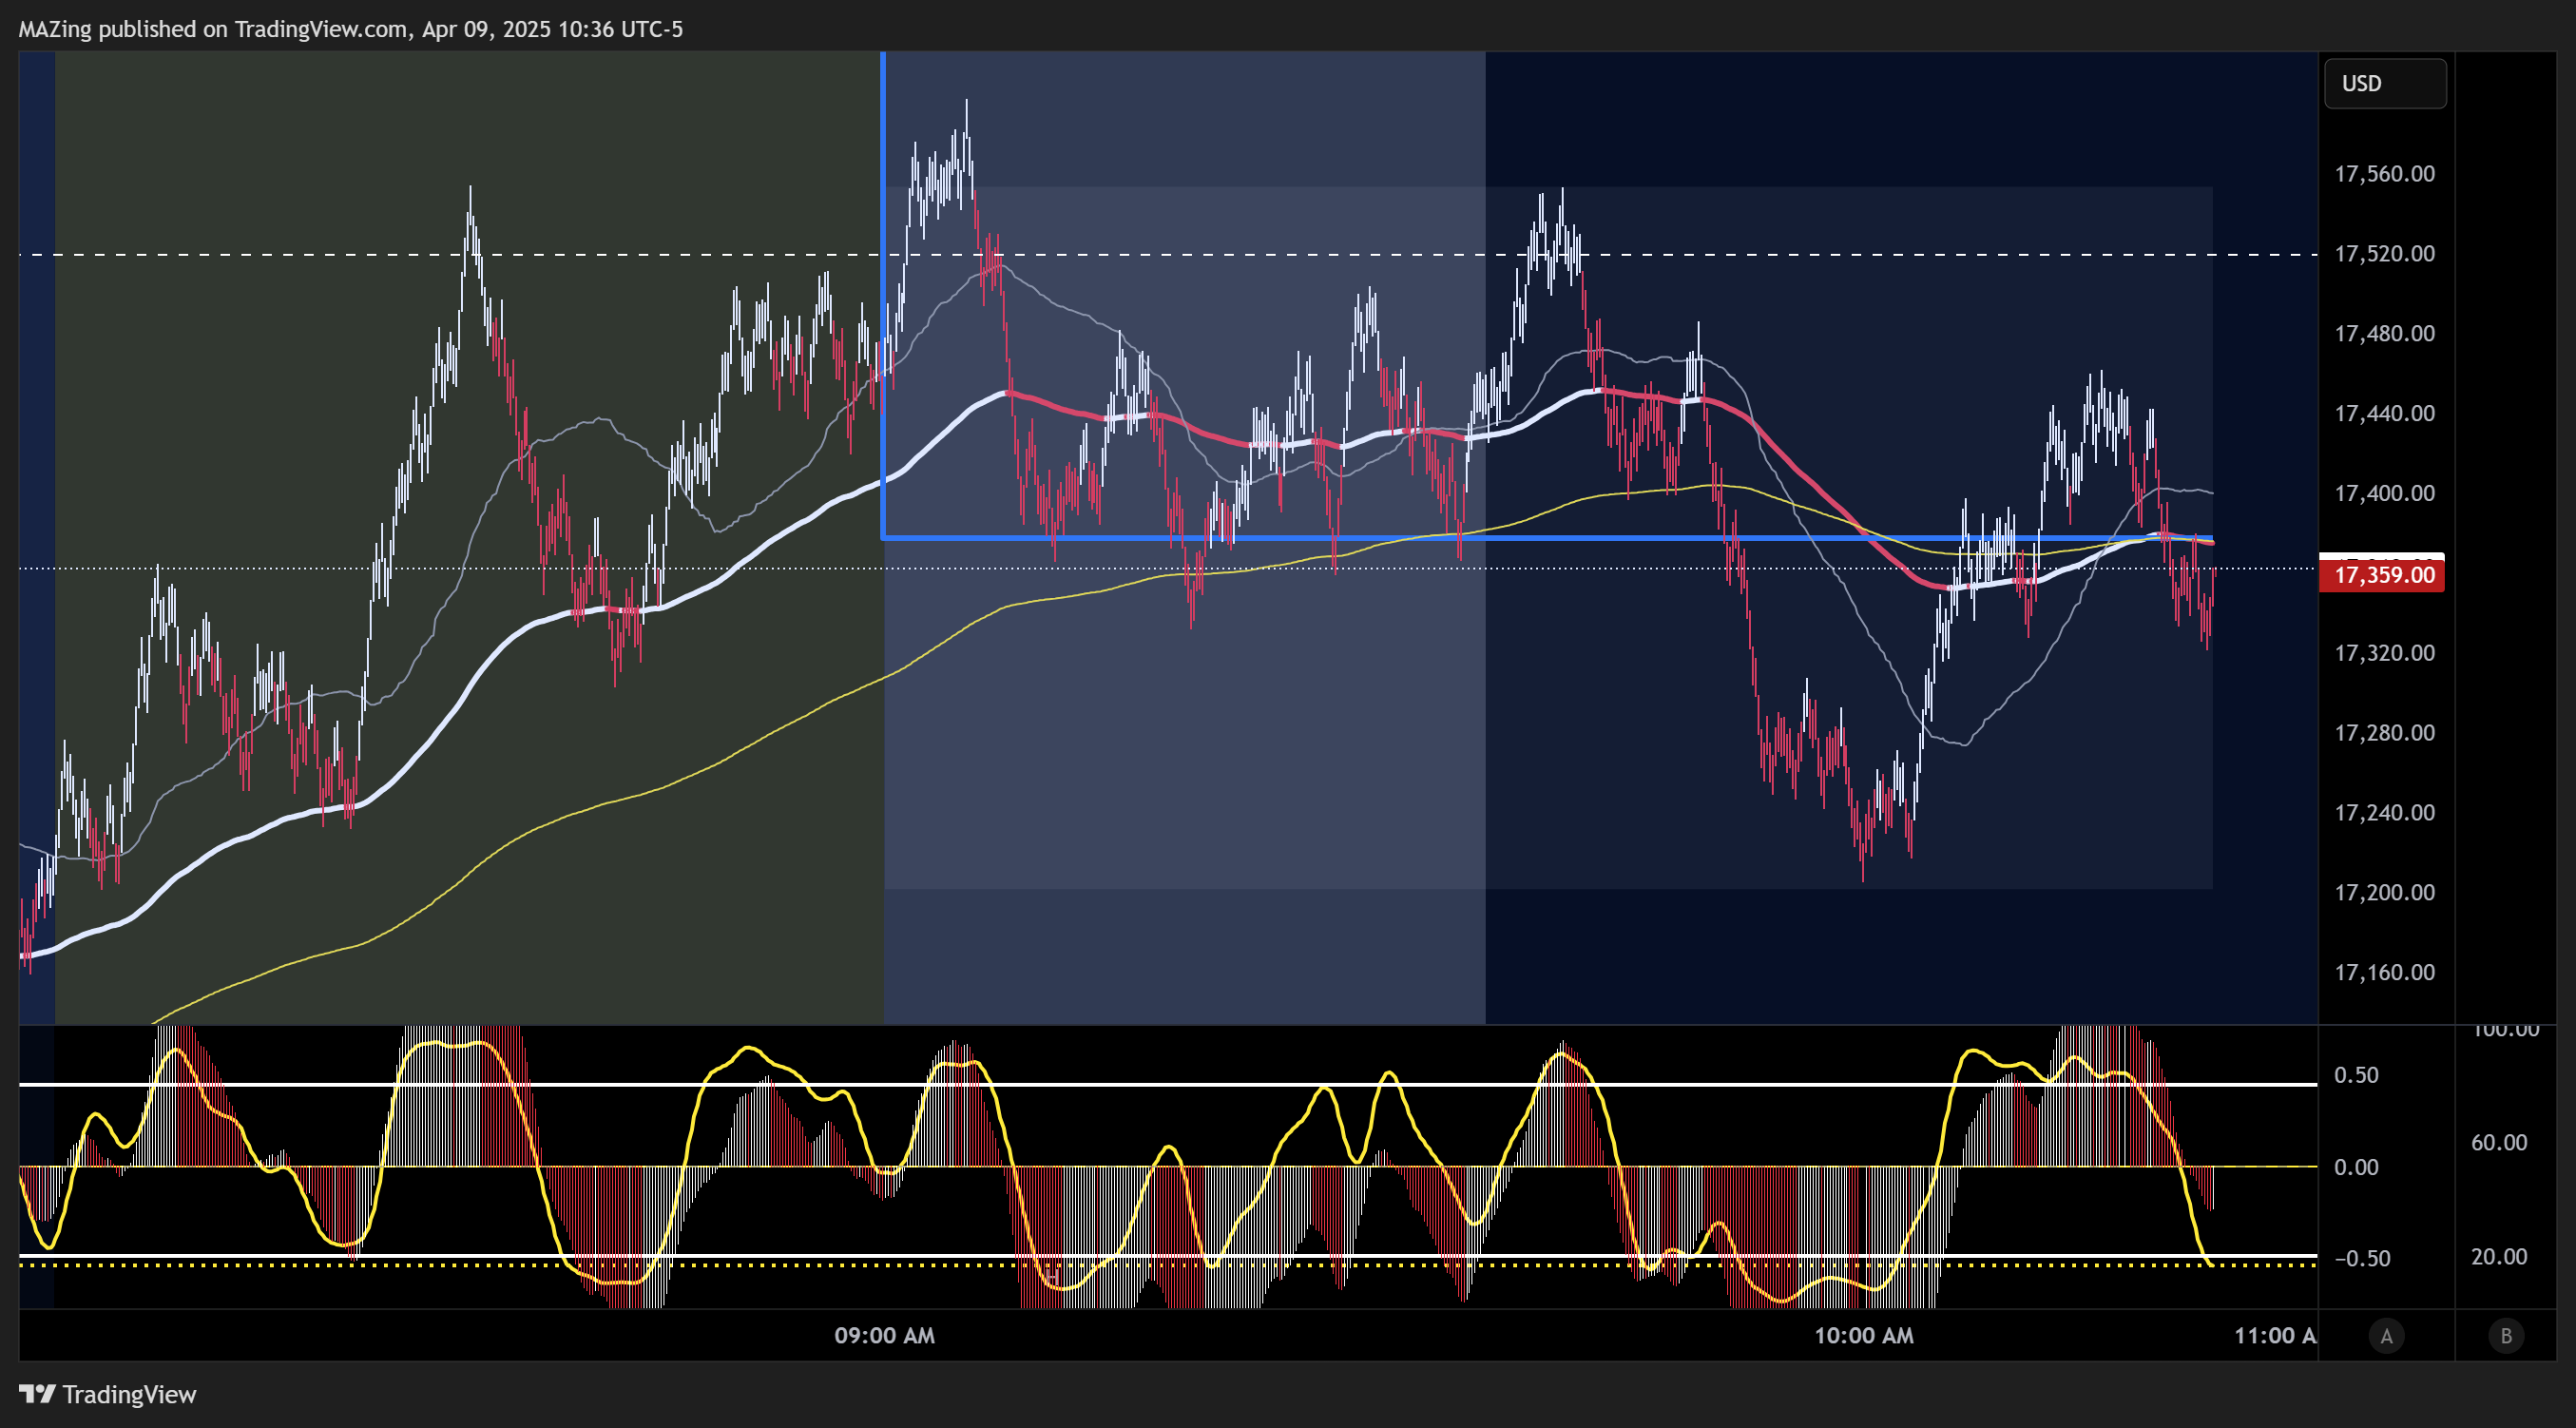Click the 0.00 oscillator scale label

(2356, 1168)
